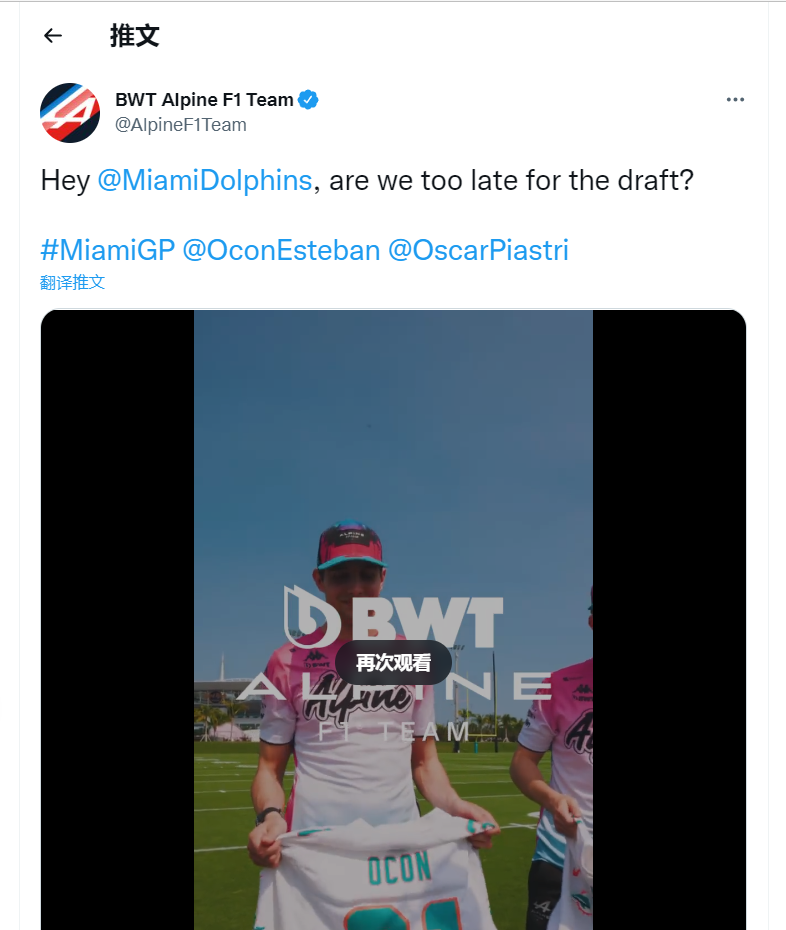Click the back arrow icon
The height and width of the screenshot is (930, 786).
click(x=53, y=36)
